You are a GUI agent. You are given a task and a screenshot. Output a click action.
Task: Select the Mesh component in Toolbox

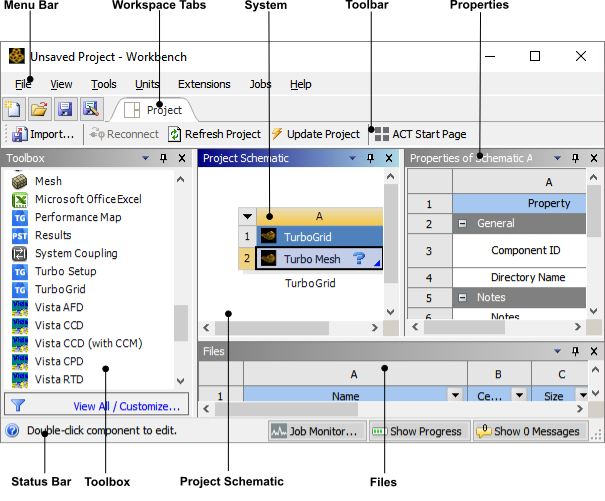coord(48,181)
